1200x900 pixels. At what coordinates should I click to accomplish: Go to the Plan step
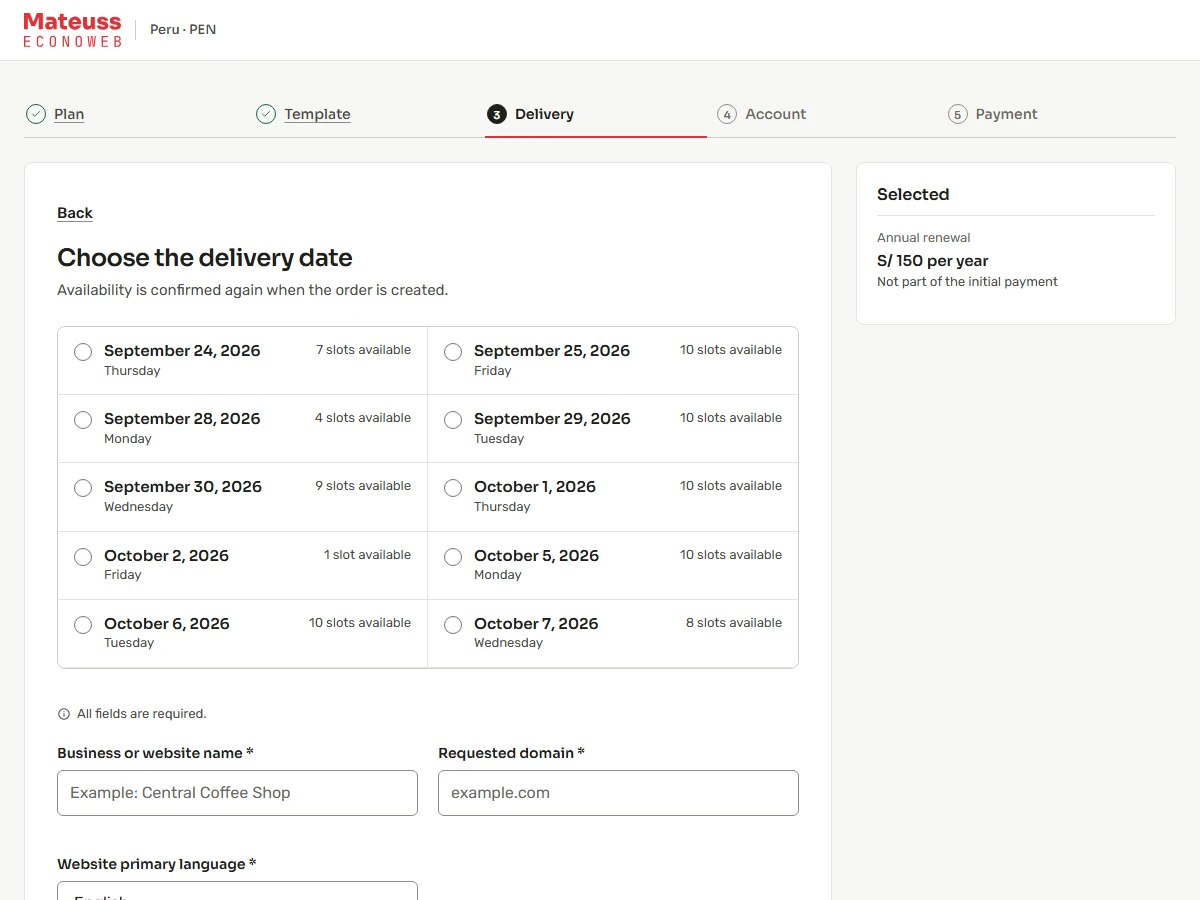click(x=69, y=114)
